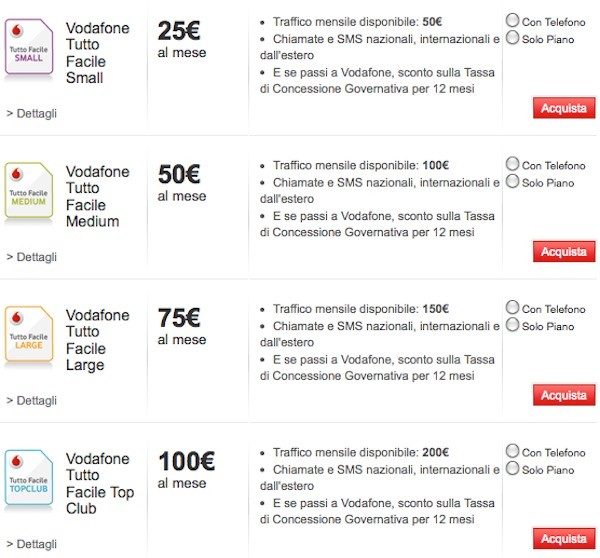600x558 pixels.
Task: Select Solo Piano for the Small plan
Action: pyautogui.click(x=513, y=38)
